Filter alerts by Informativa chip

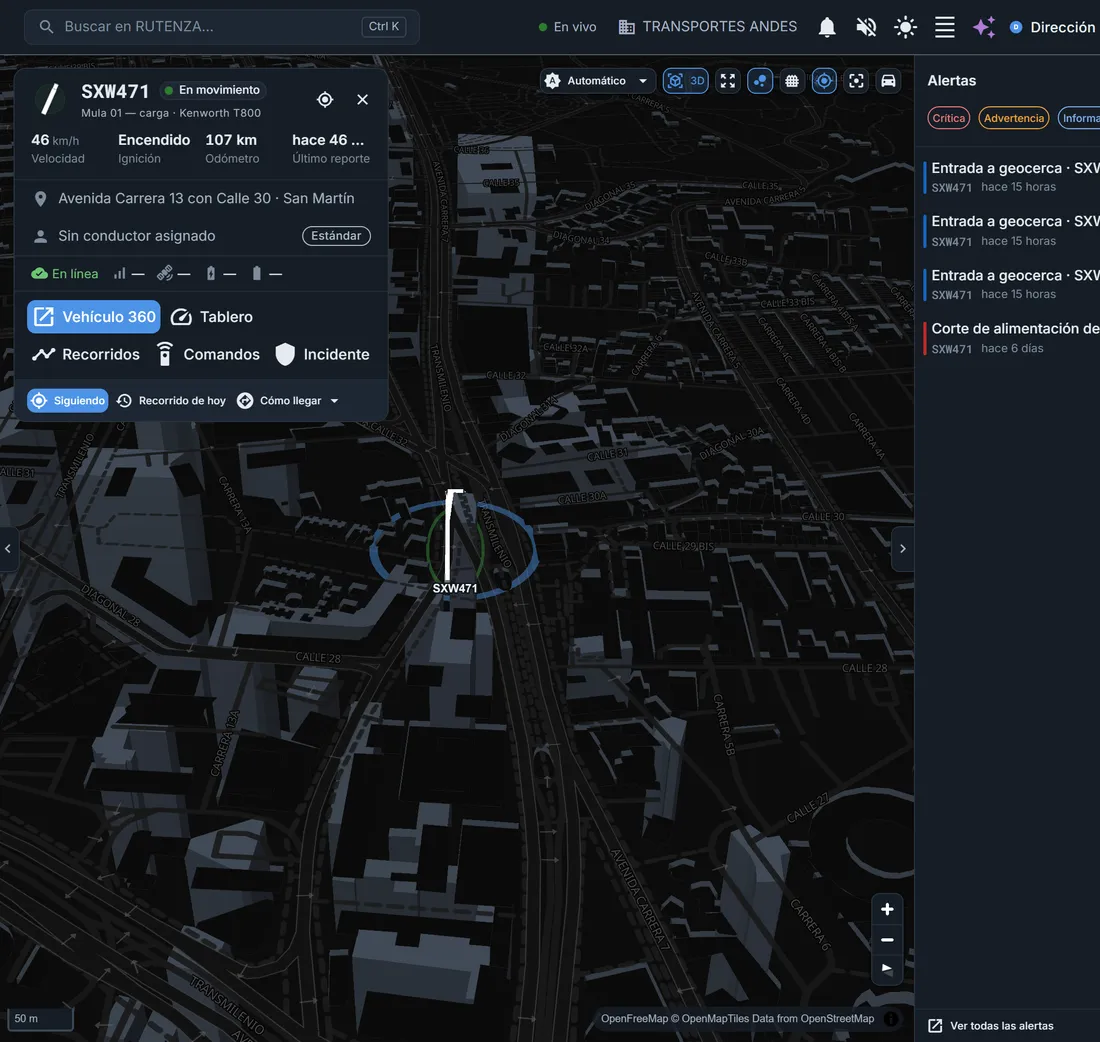click(x=1079, y=118)
